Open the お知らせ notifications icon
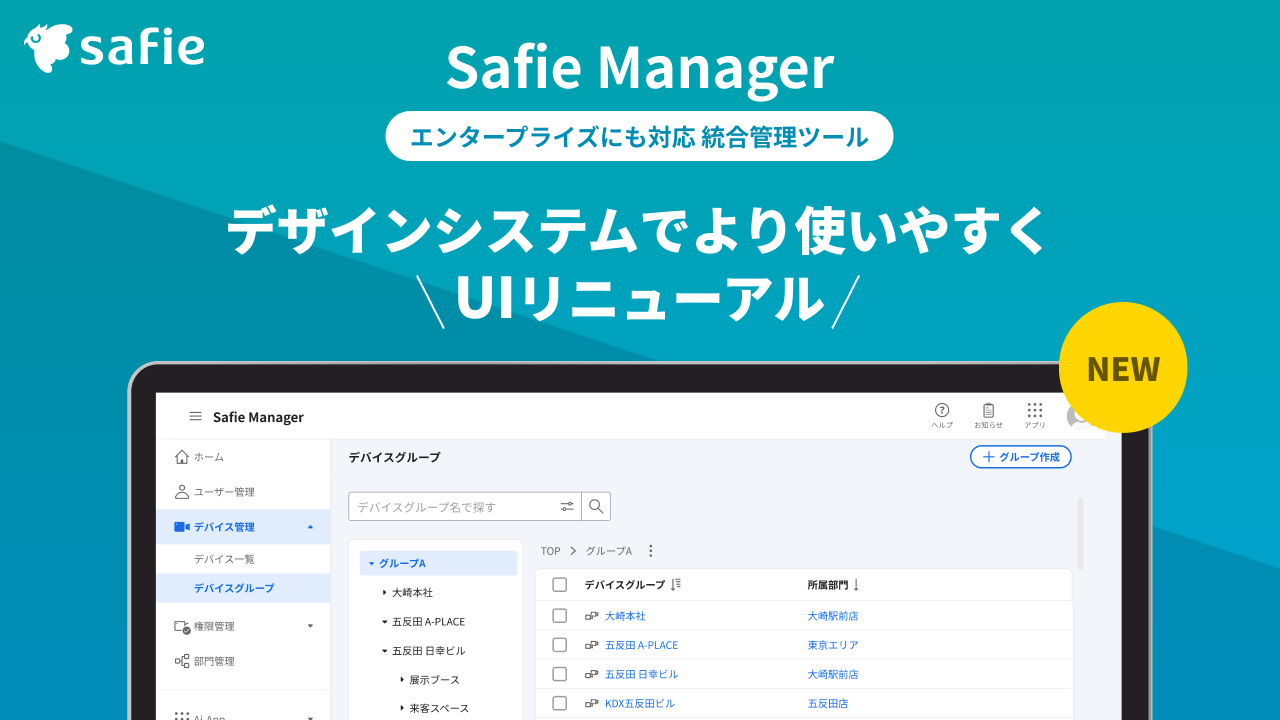Screen dimensions: 1280x720 pyautogui.click(x=988, y=410)
